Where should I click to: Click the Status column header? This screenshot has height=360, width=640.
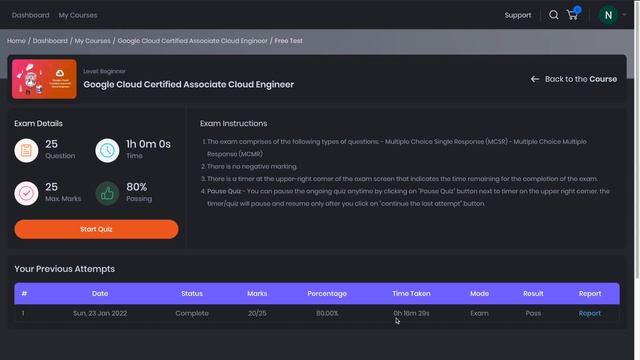point(192,293)
